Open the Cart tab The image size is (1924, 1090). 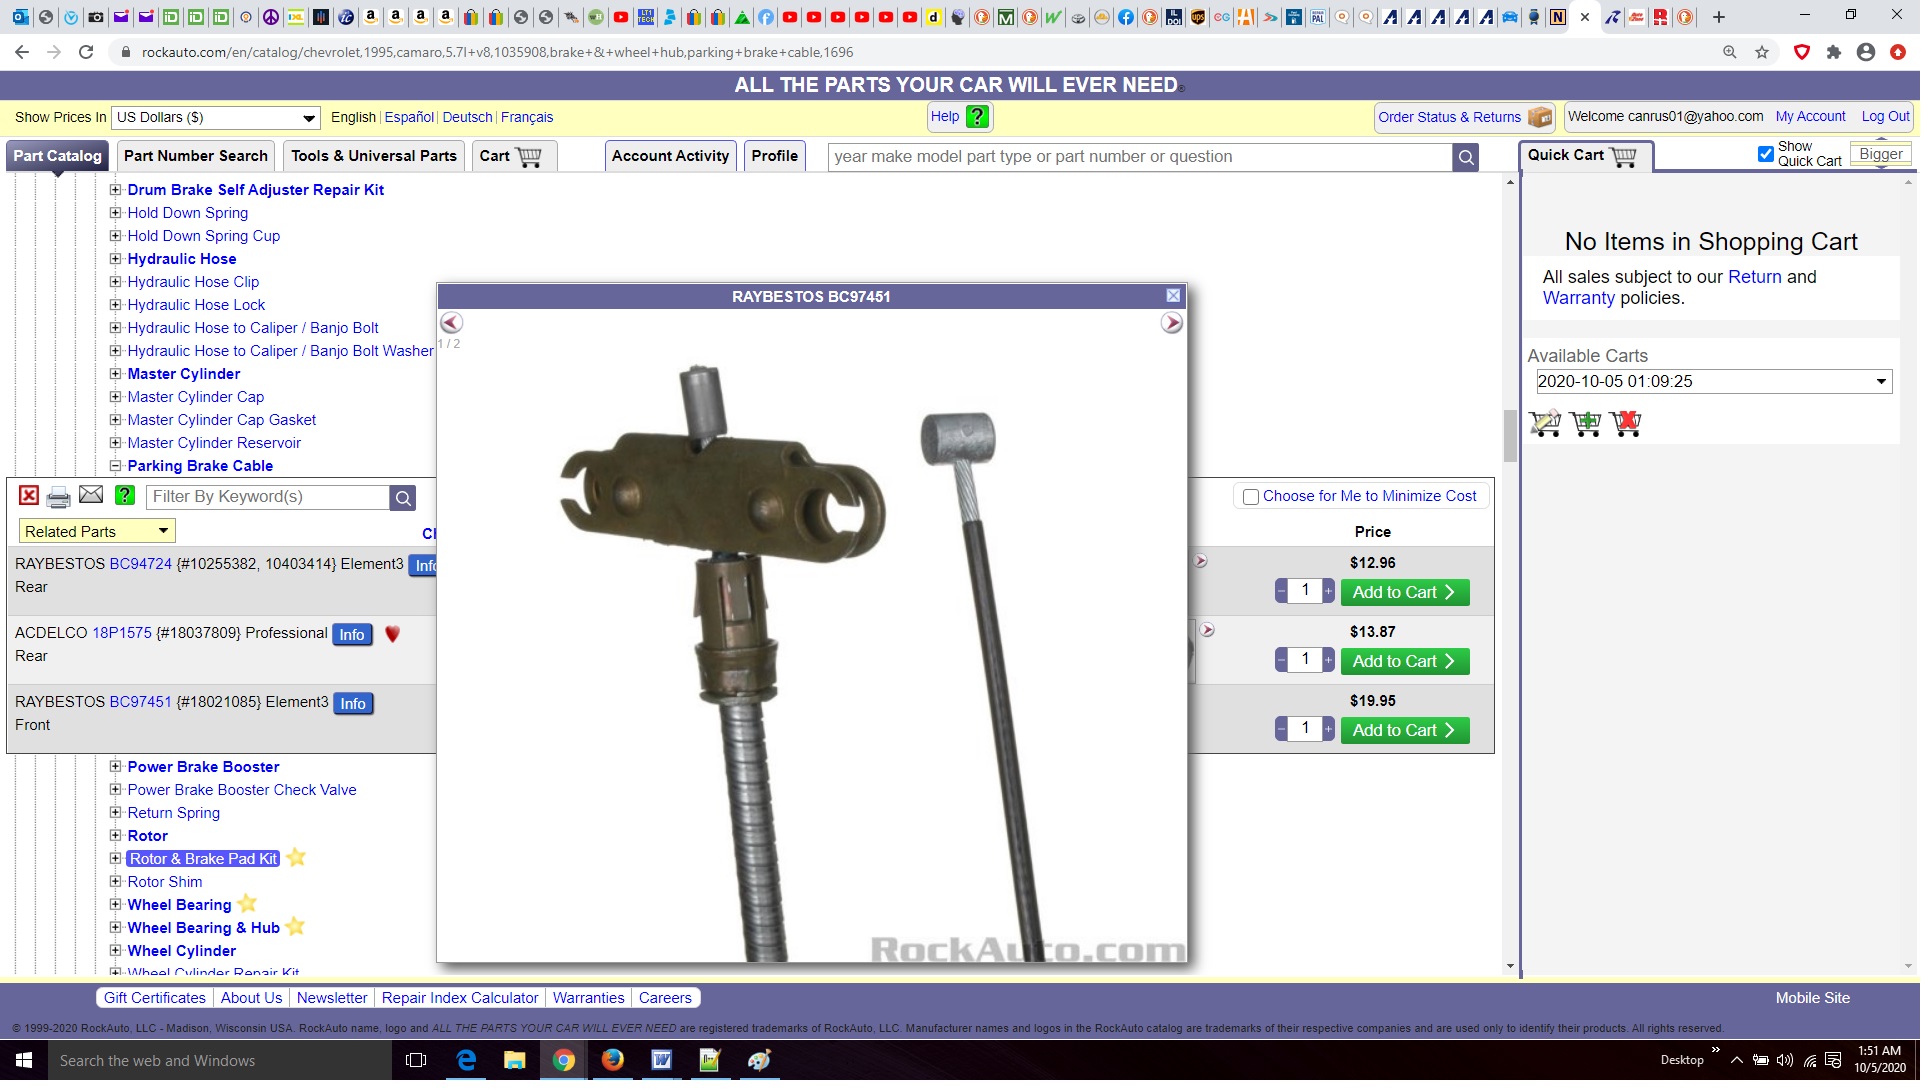point(512,156)
